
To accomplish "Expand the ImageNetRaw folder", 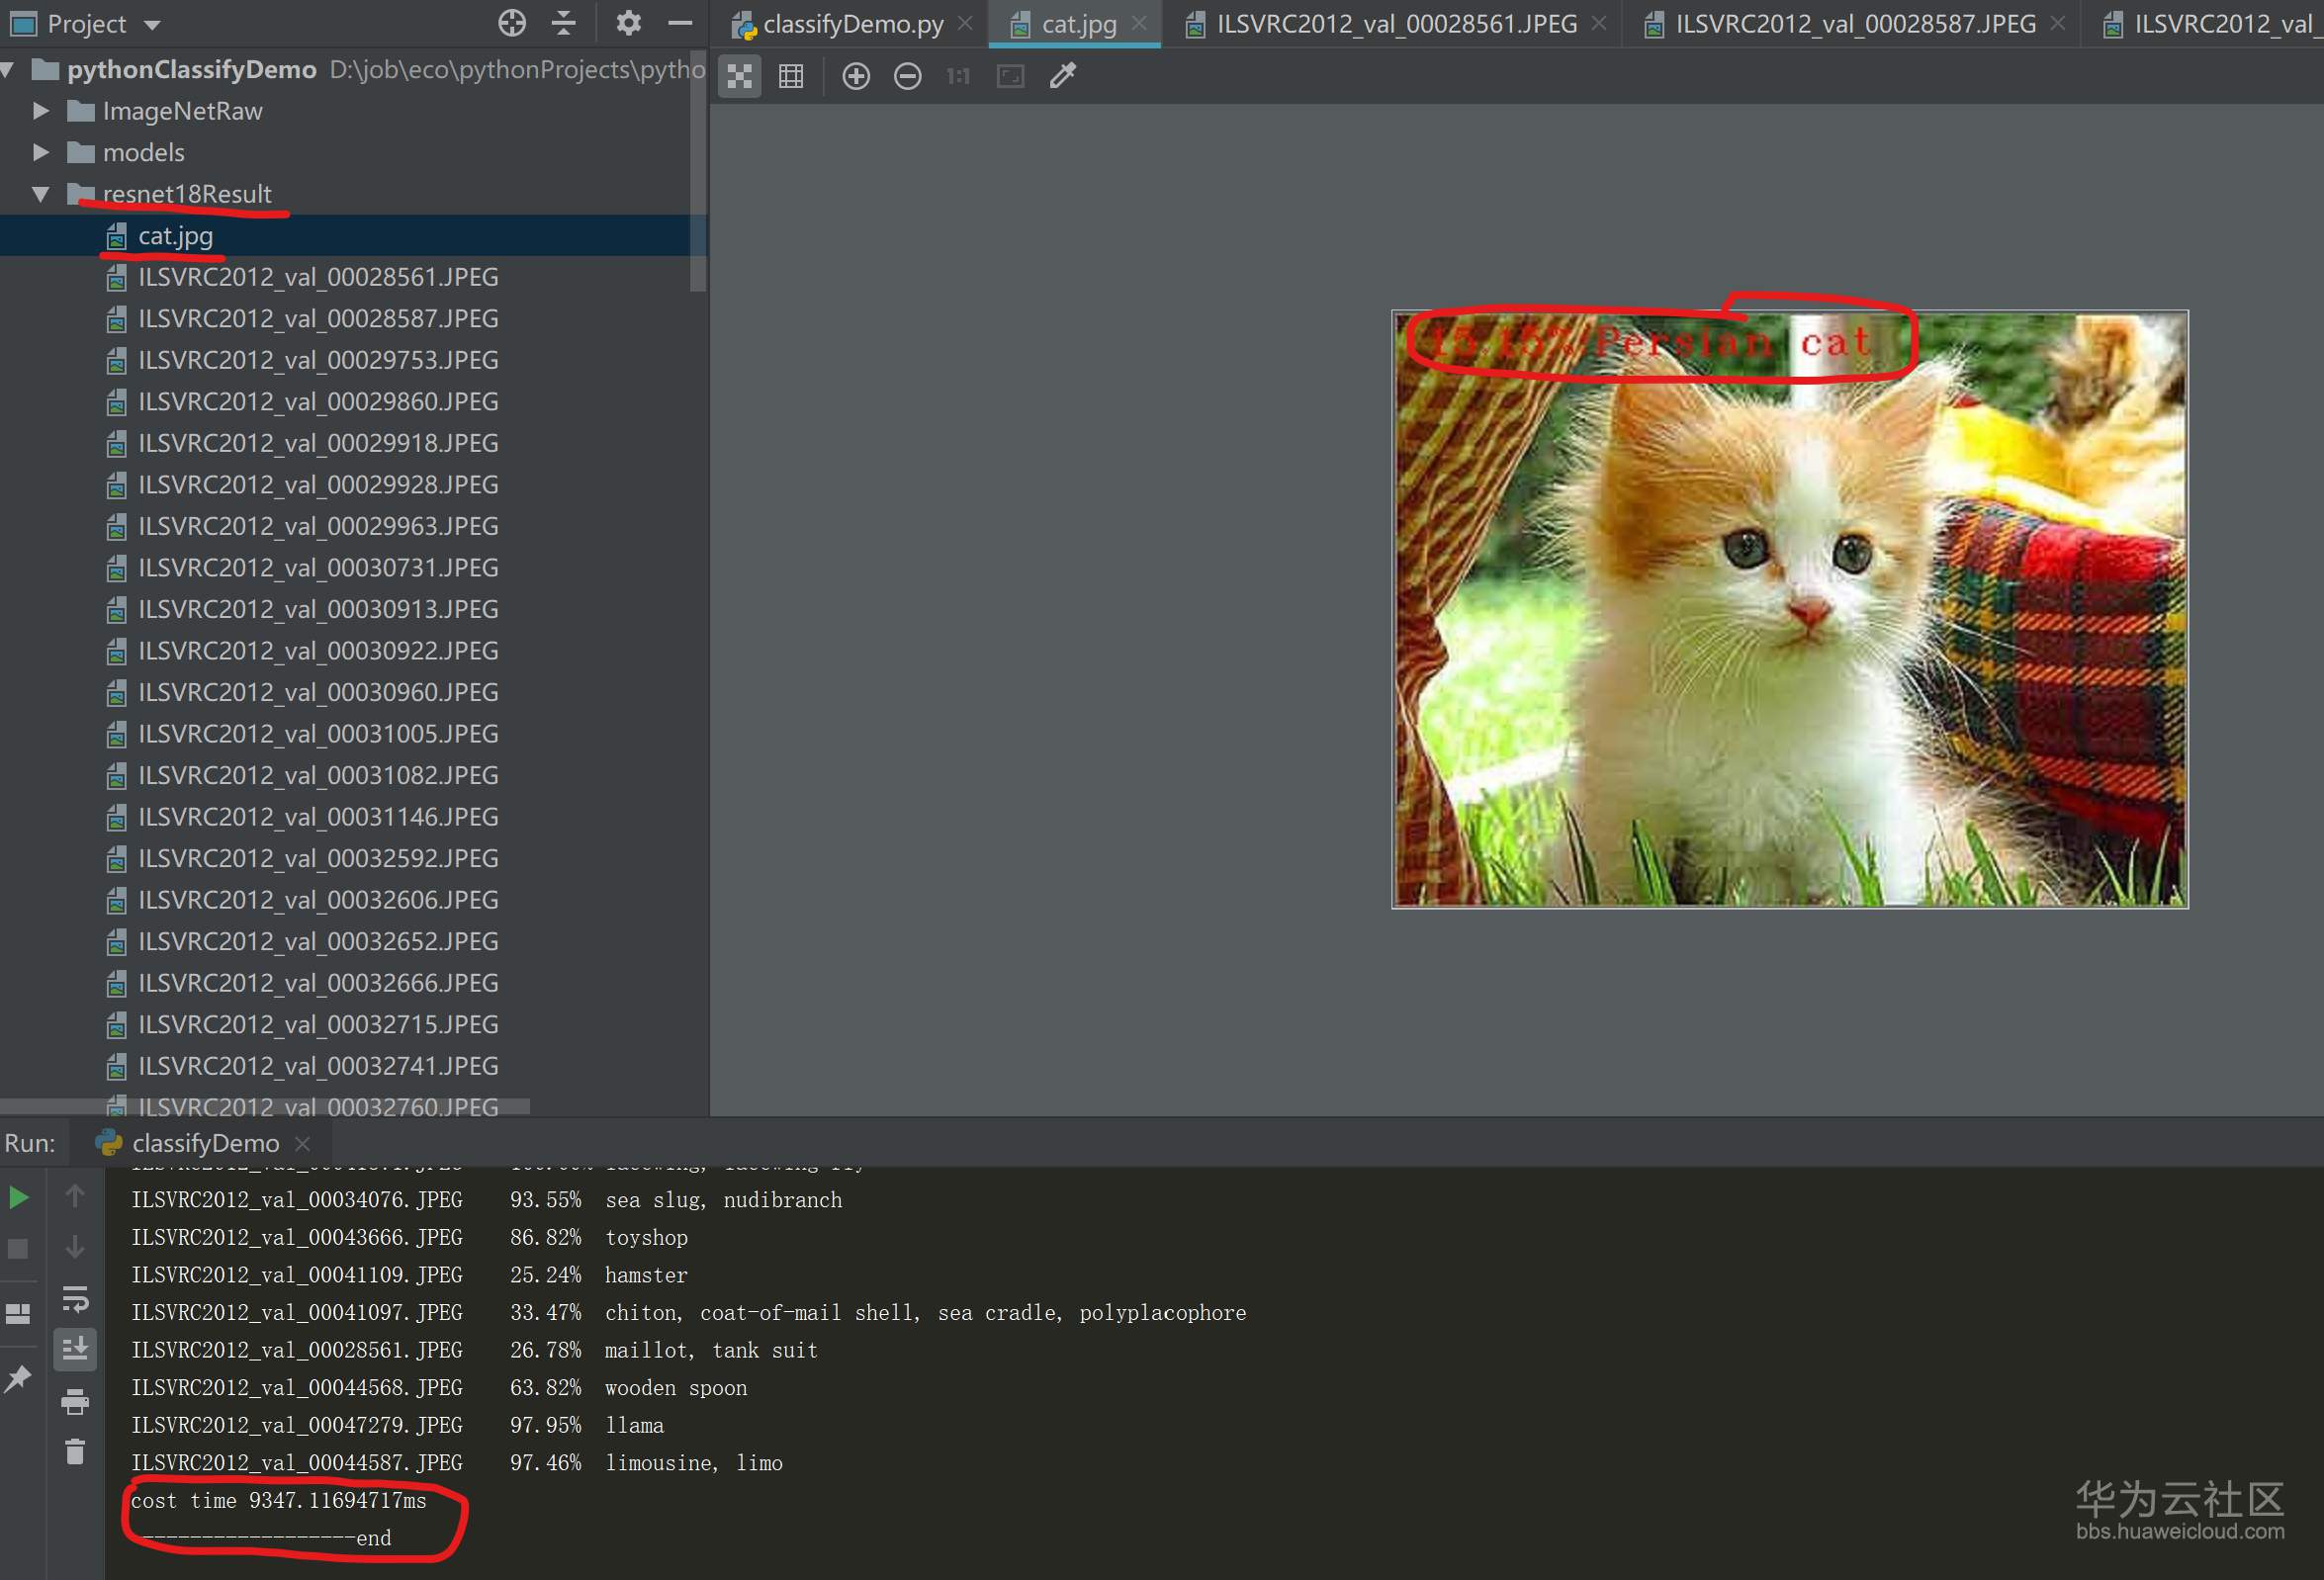I will point(41,111).
